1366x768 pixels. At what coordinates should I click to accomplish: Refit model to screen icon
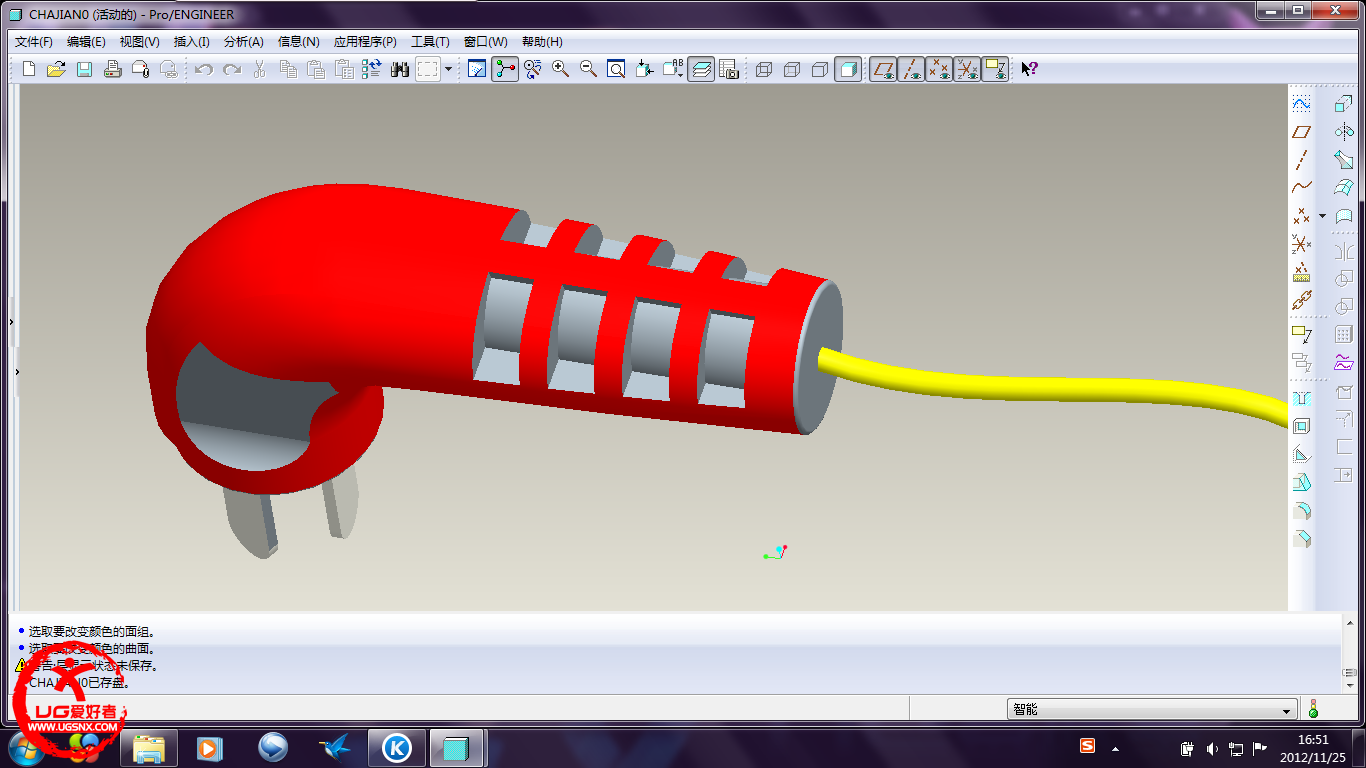tap(616, 69)
